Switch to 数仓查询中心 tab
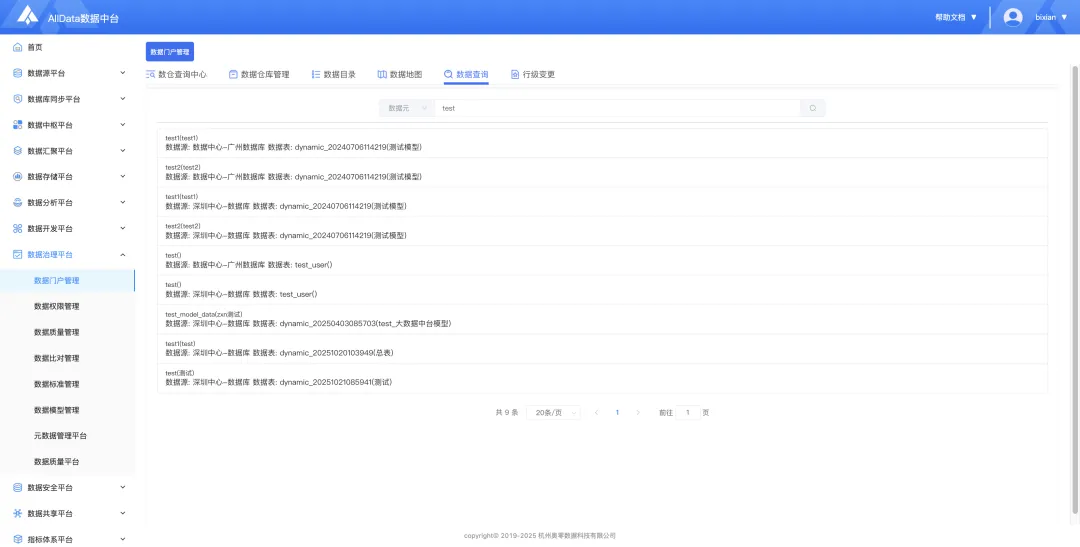Image resolution: width=1080 pixels, height=547 pixels. [x=176, y=74]
